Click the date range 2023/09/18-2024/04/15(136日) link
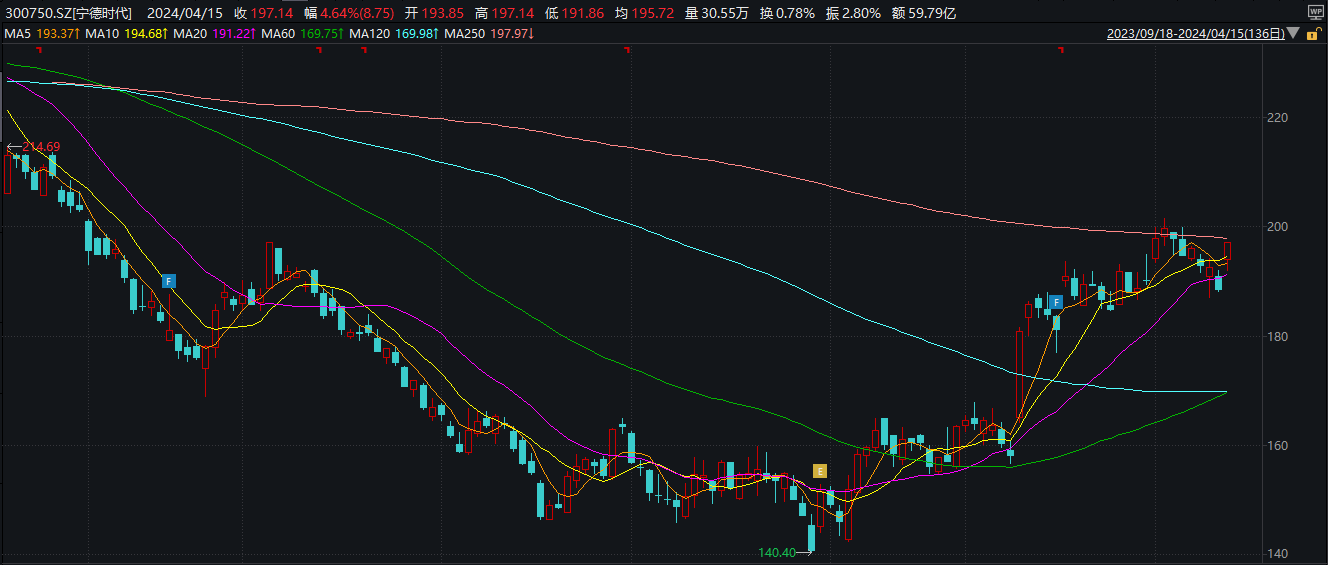 1194,34
